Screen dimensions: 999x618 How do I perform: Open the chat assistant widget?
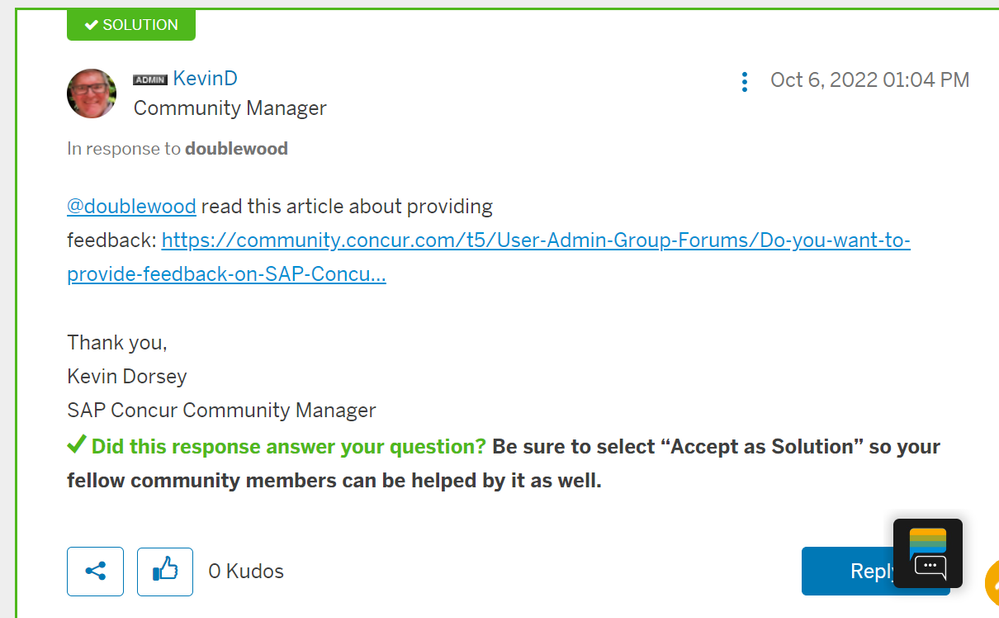[x=928, y=553]
